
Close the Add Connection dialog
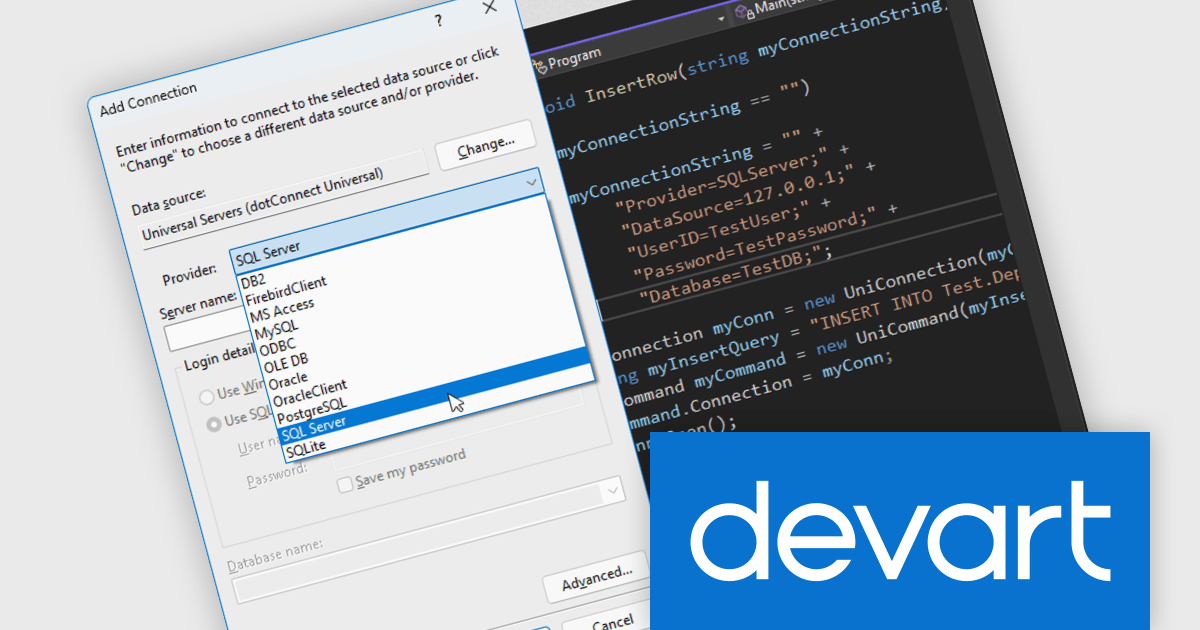click(x=489, y=8)
